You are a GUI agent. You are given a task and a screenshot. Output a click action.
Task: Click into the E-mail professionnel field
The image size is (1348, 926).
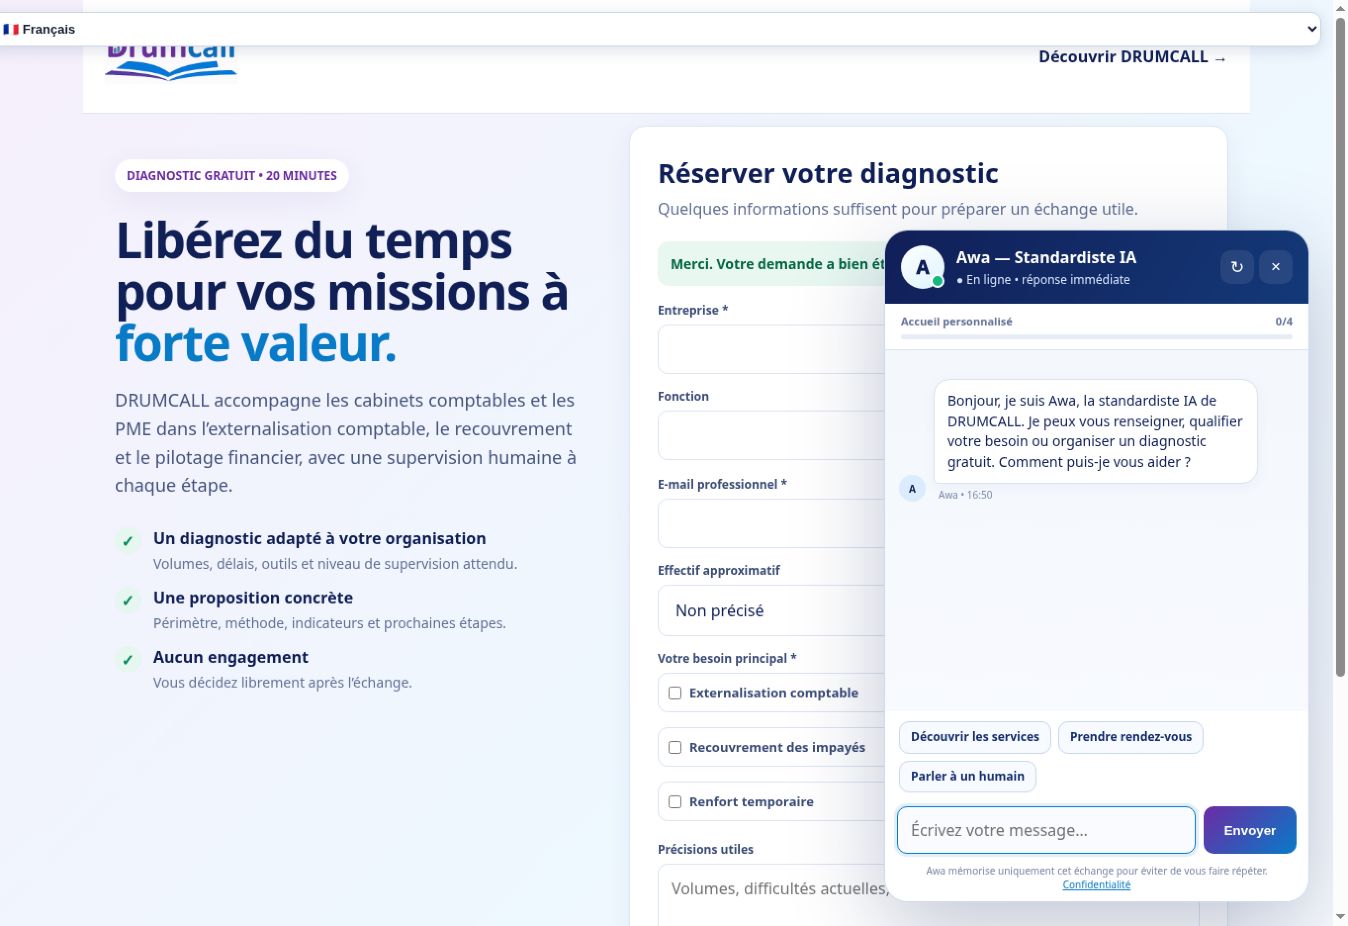click(x=771, y=523)
